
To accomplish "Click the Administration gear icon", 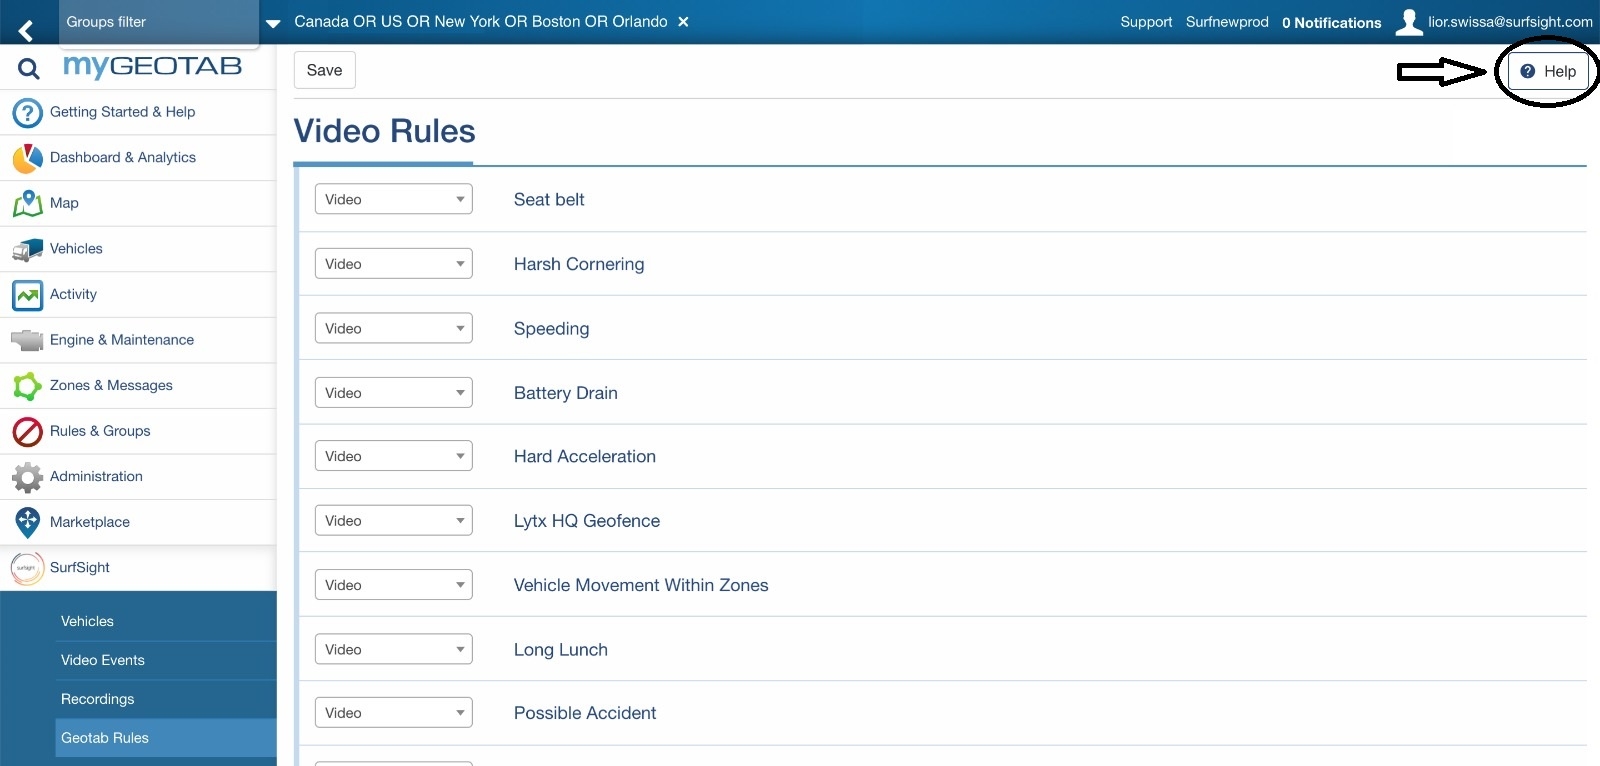I will [27, 477].
